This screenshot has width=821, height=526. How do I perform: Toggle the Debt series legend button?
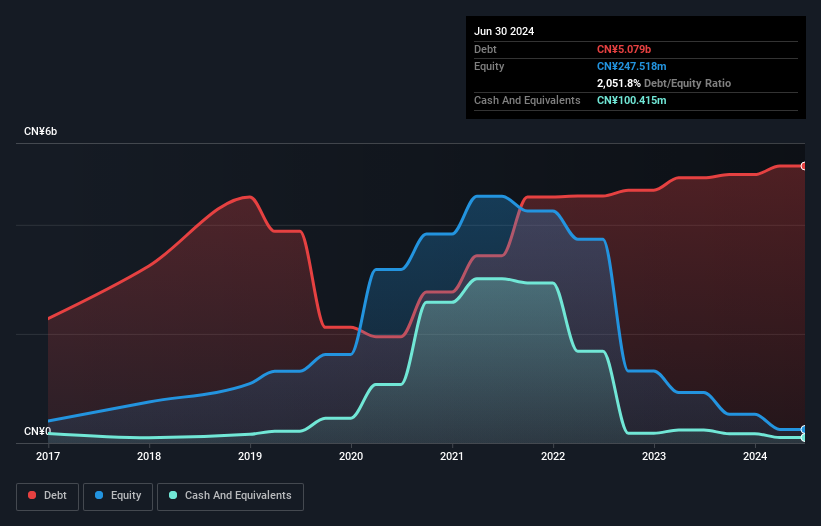(48, 496)
